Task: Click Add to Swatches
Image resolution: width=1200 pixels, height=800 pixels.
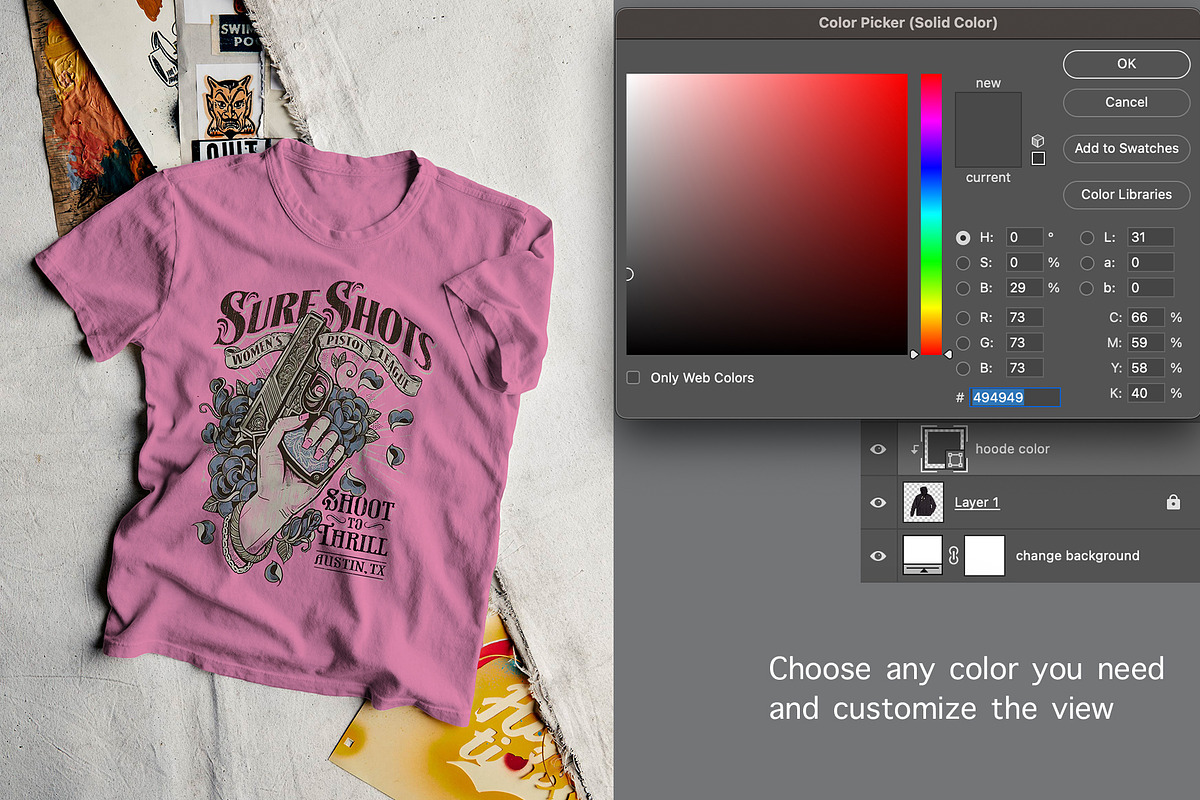Action: pos(1126,148)
